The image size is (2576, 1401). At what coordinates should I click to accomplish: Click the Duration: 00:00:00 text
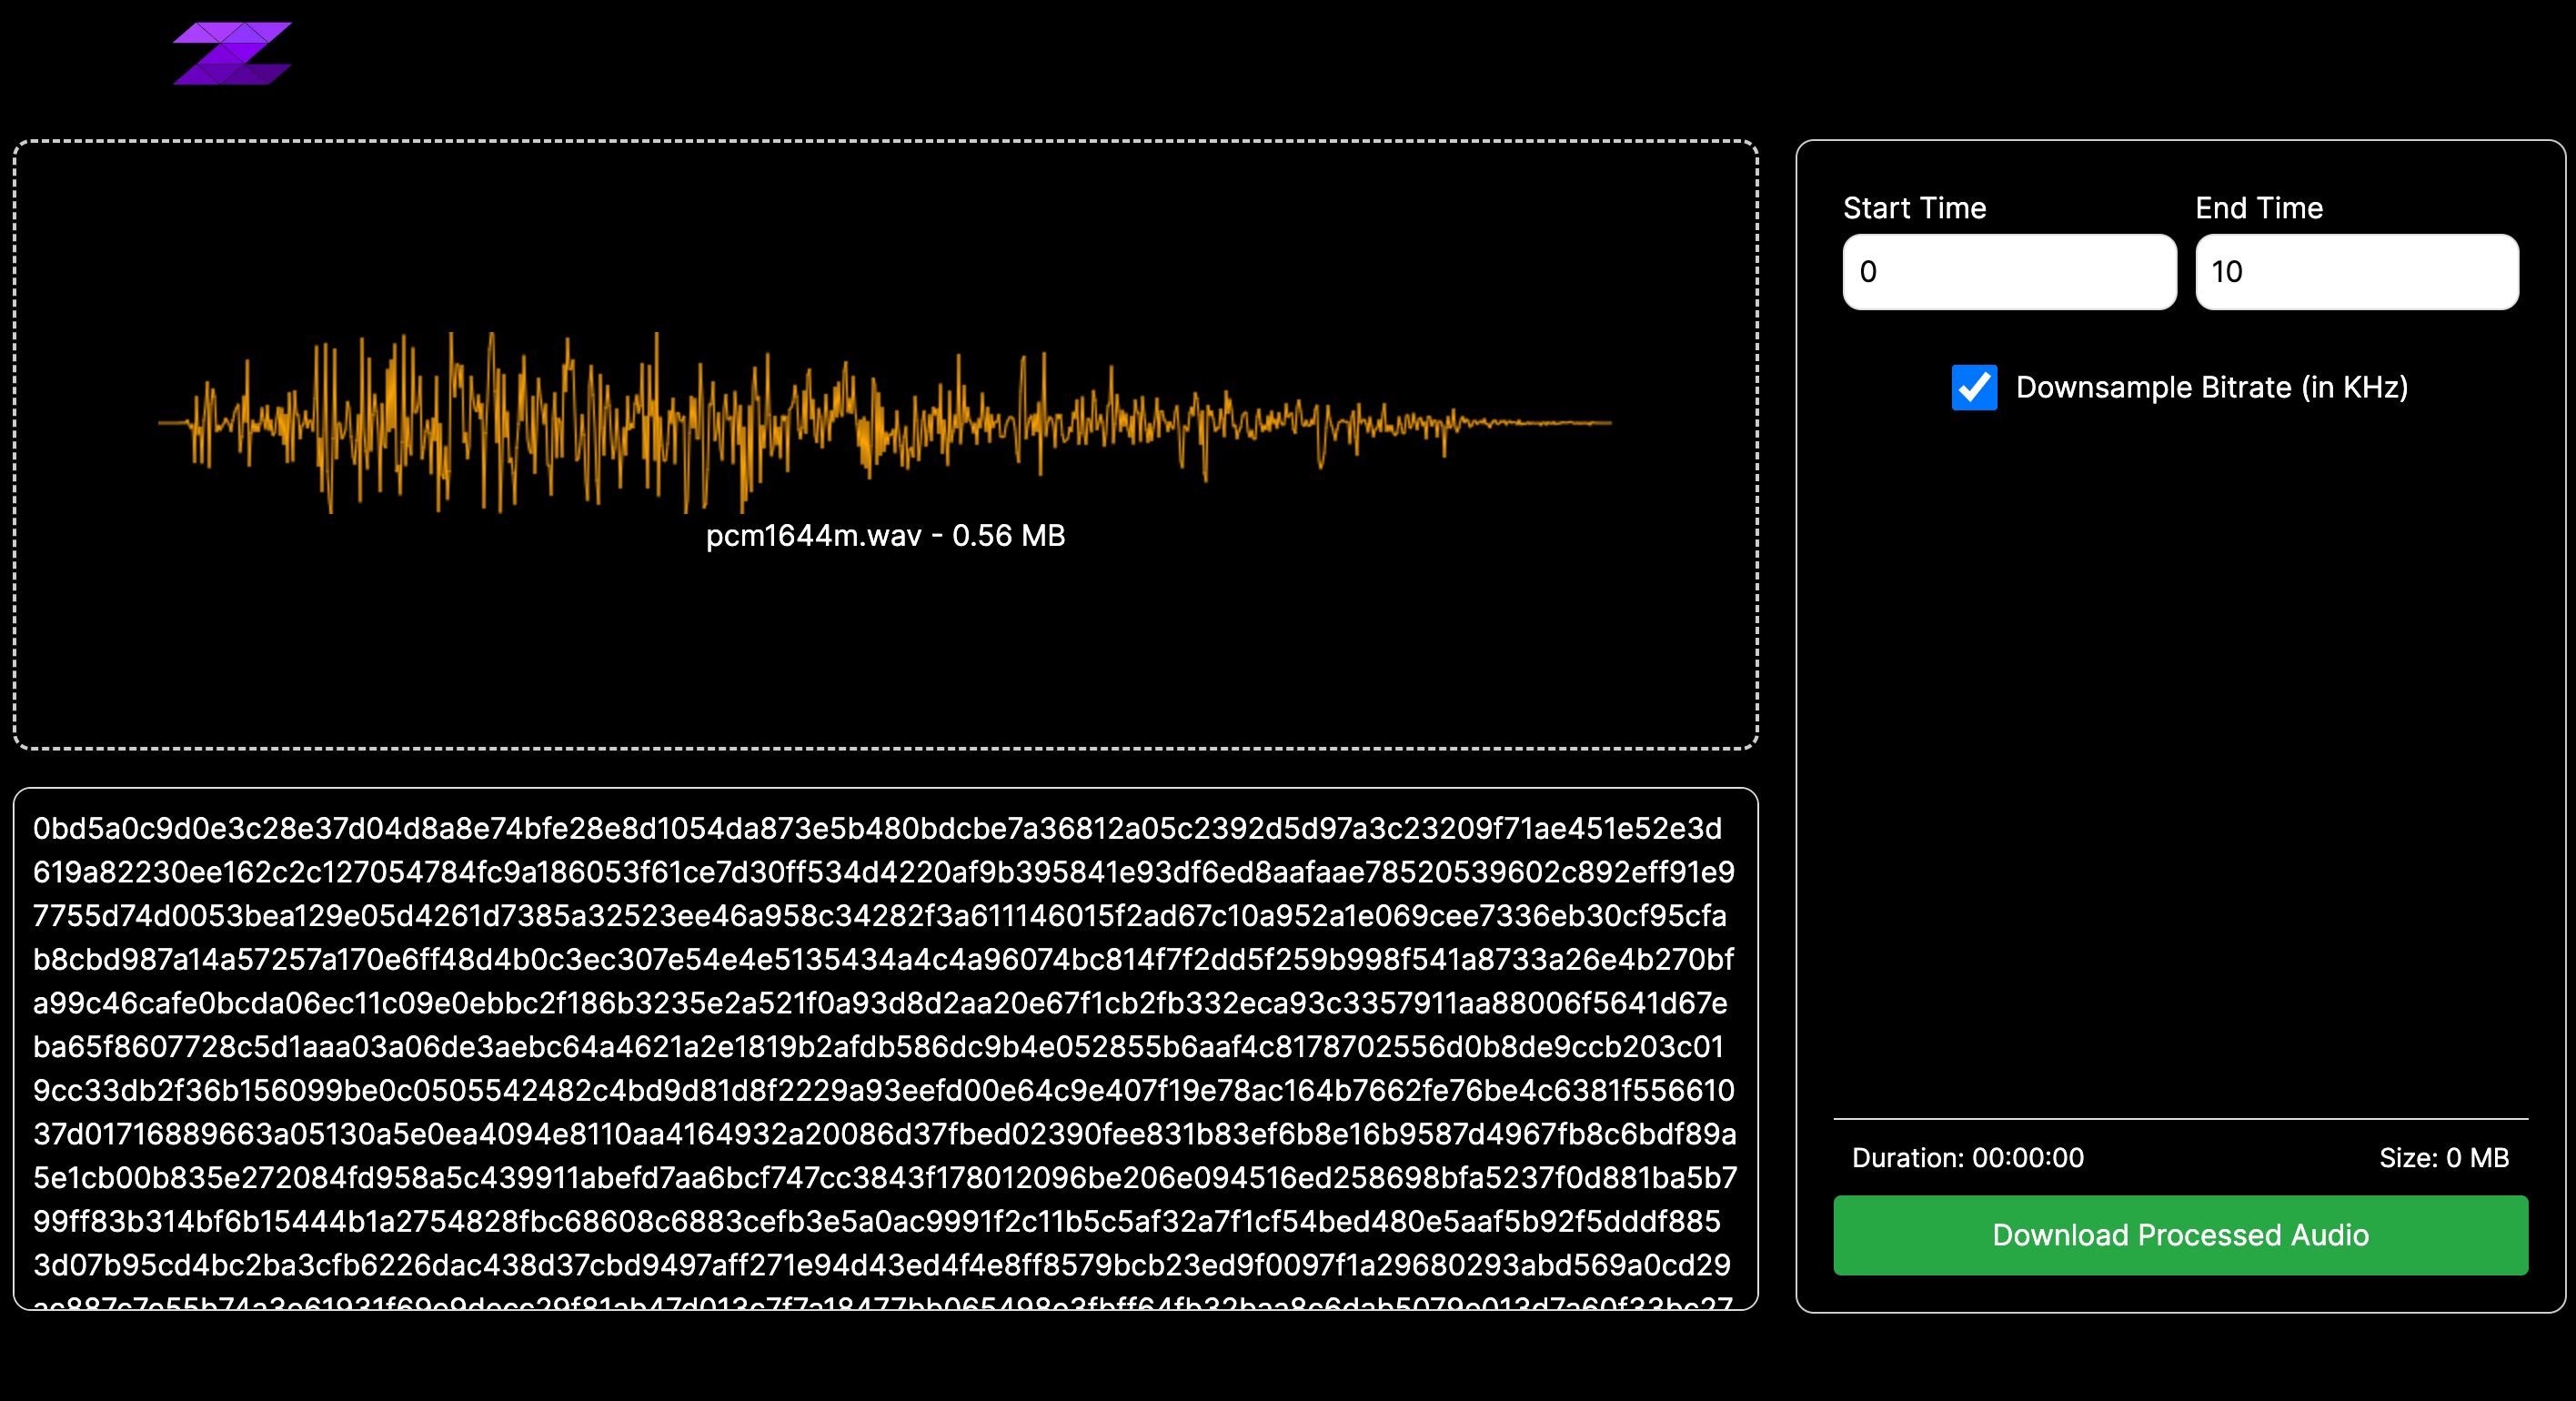pyautogui.click(x=1967, y=1158)
